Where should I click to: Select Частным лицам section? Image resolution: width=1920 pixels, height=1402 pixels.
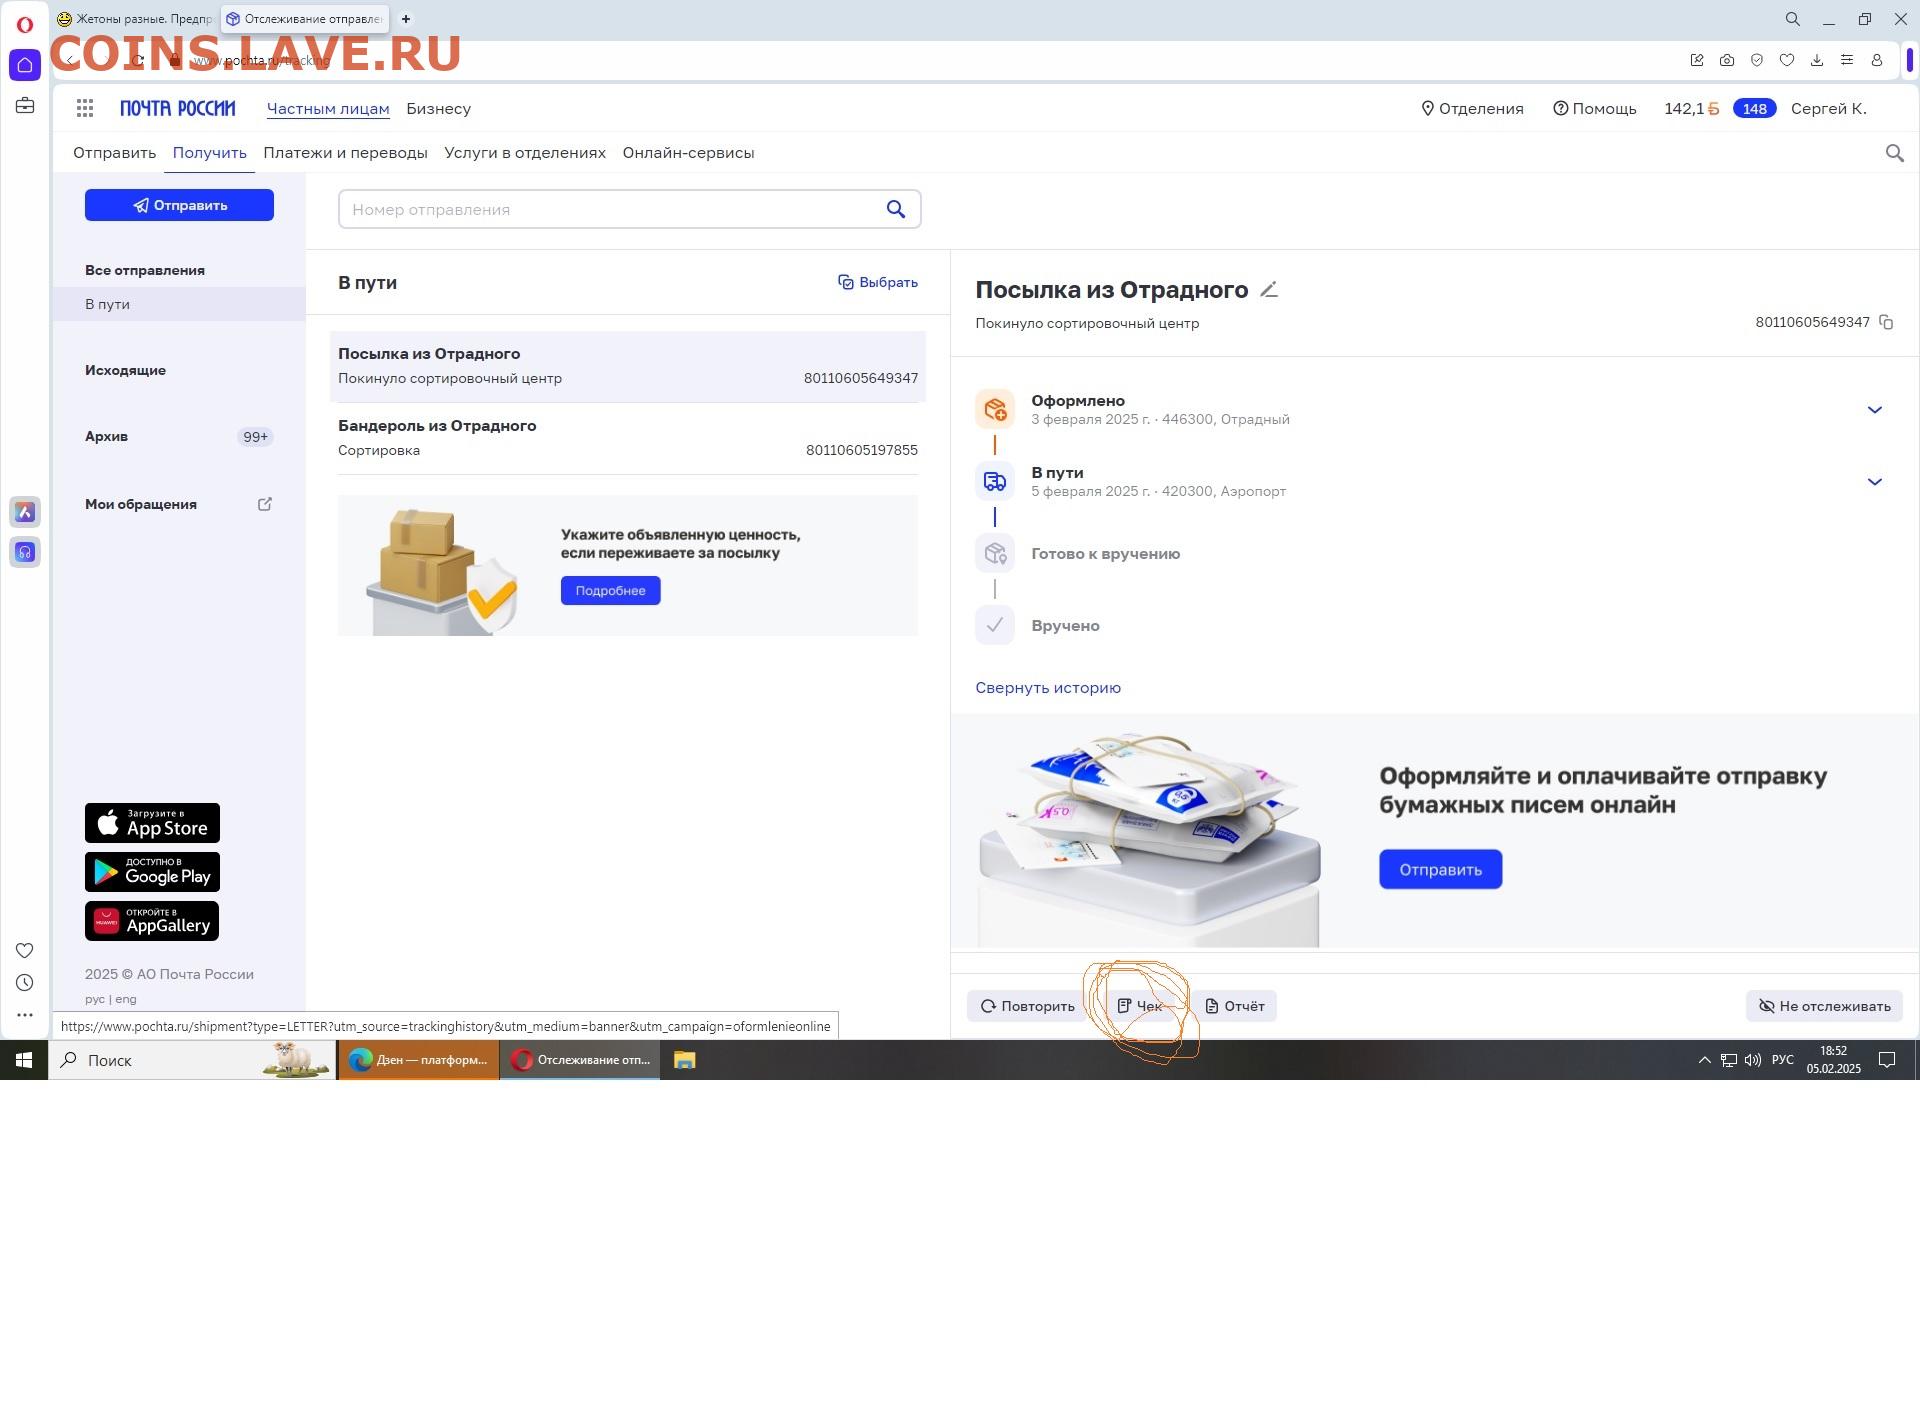coord(328,108)
